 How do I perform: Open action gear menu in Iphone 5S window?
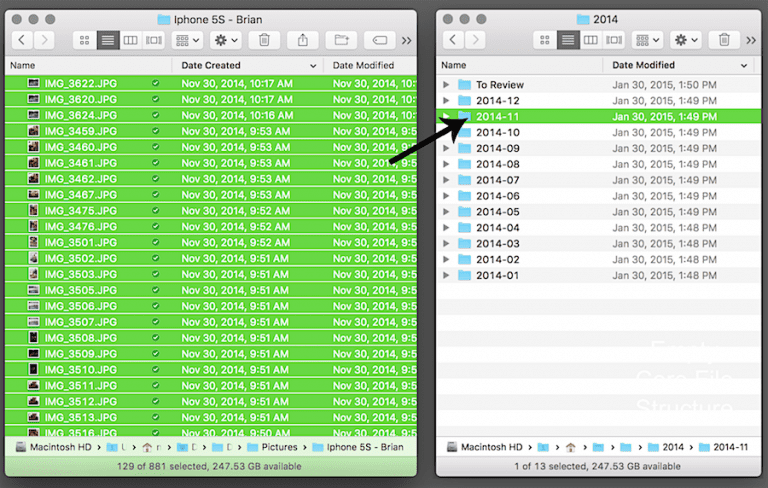(226, 40)
